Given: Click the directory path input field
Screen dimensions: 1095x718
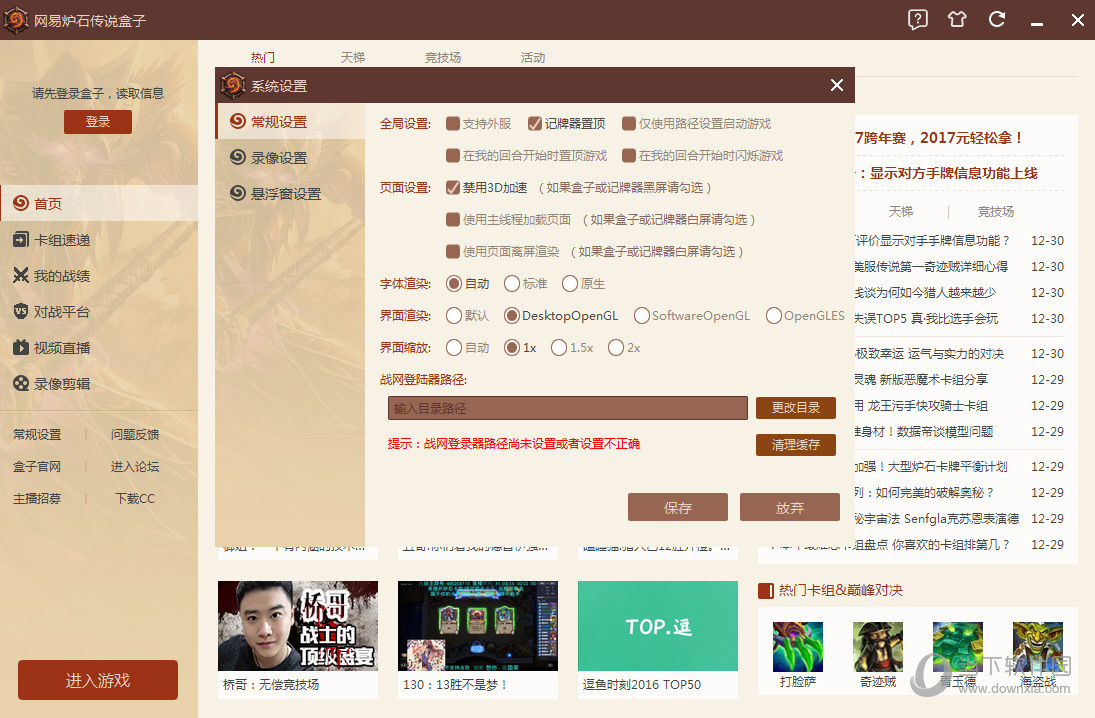Looking at the screenshot, I should pyautogui.click(x=567, y=408).
